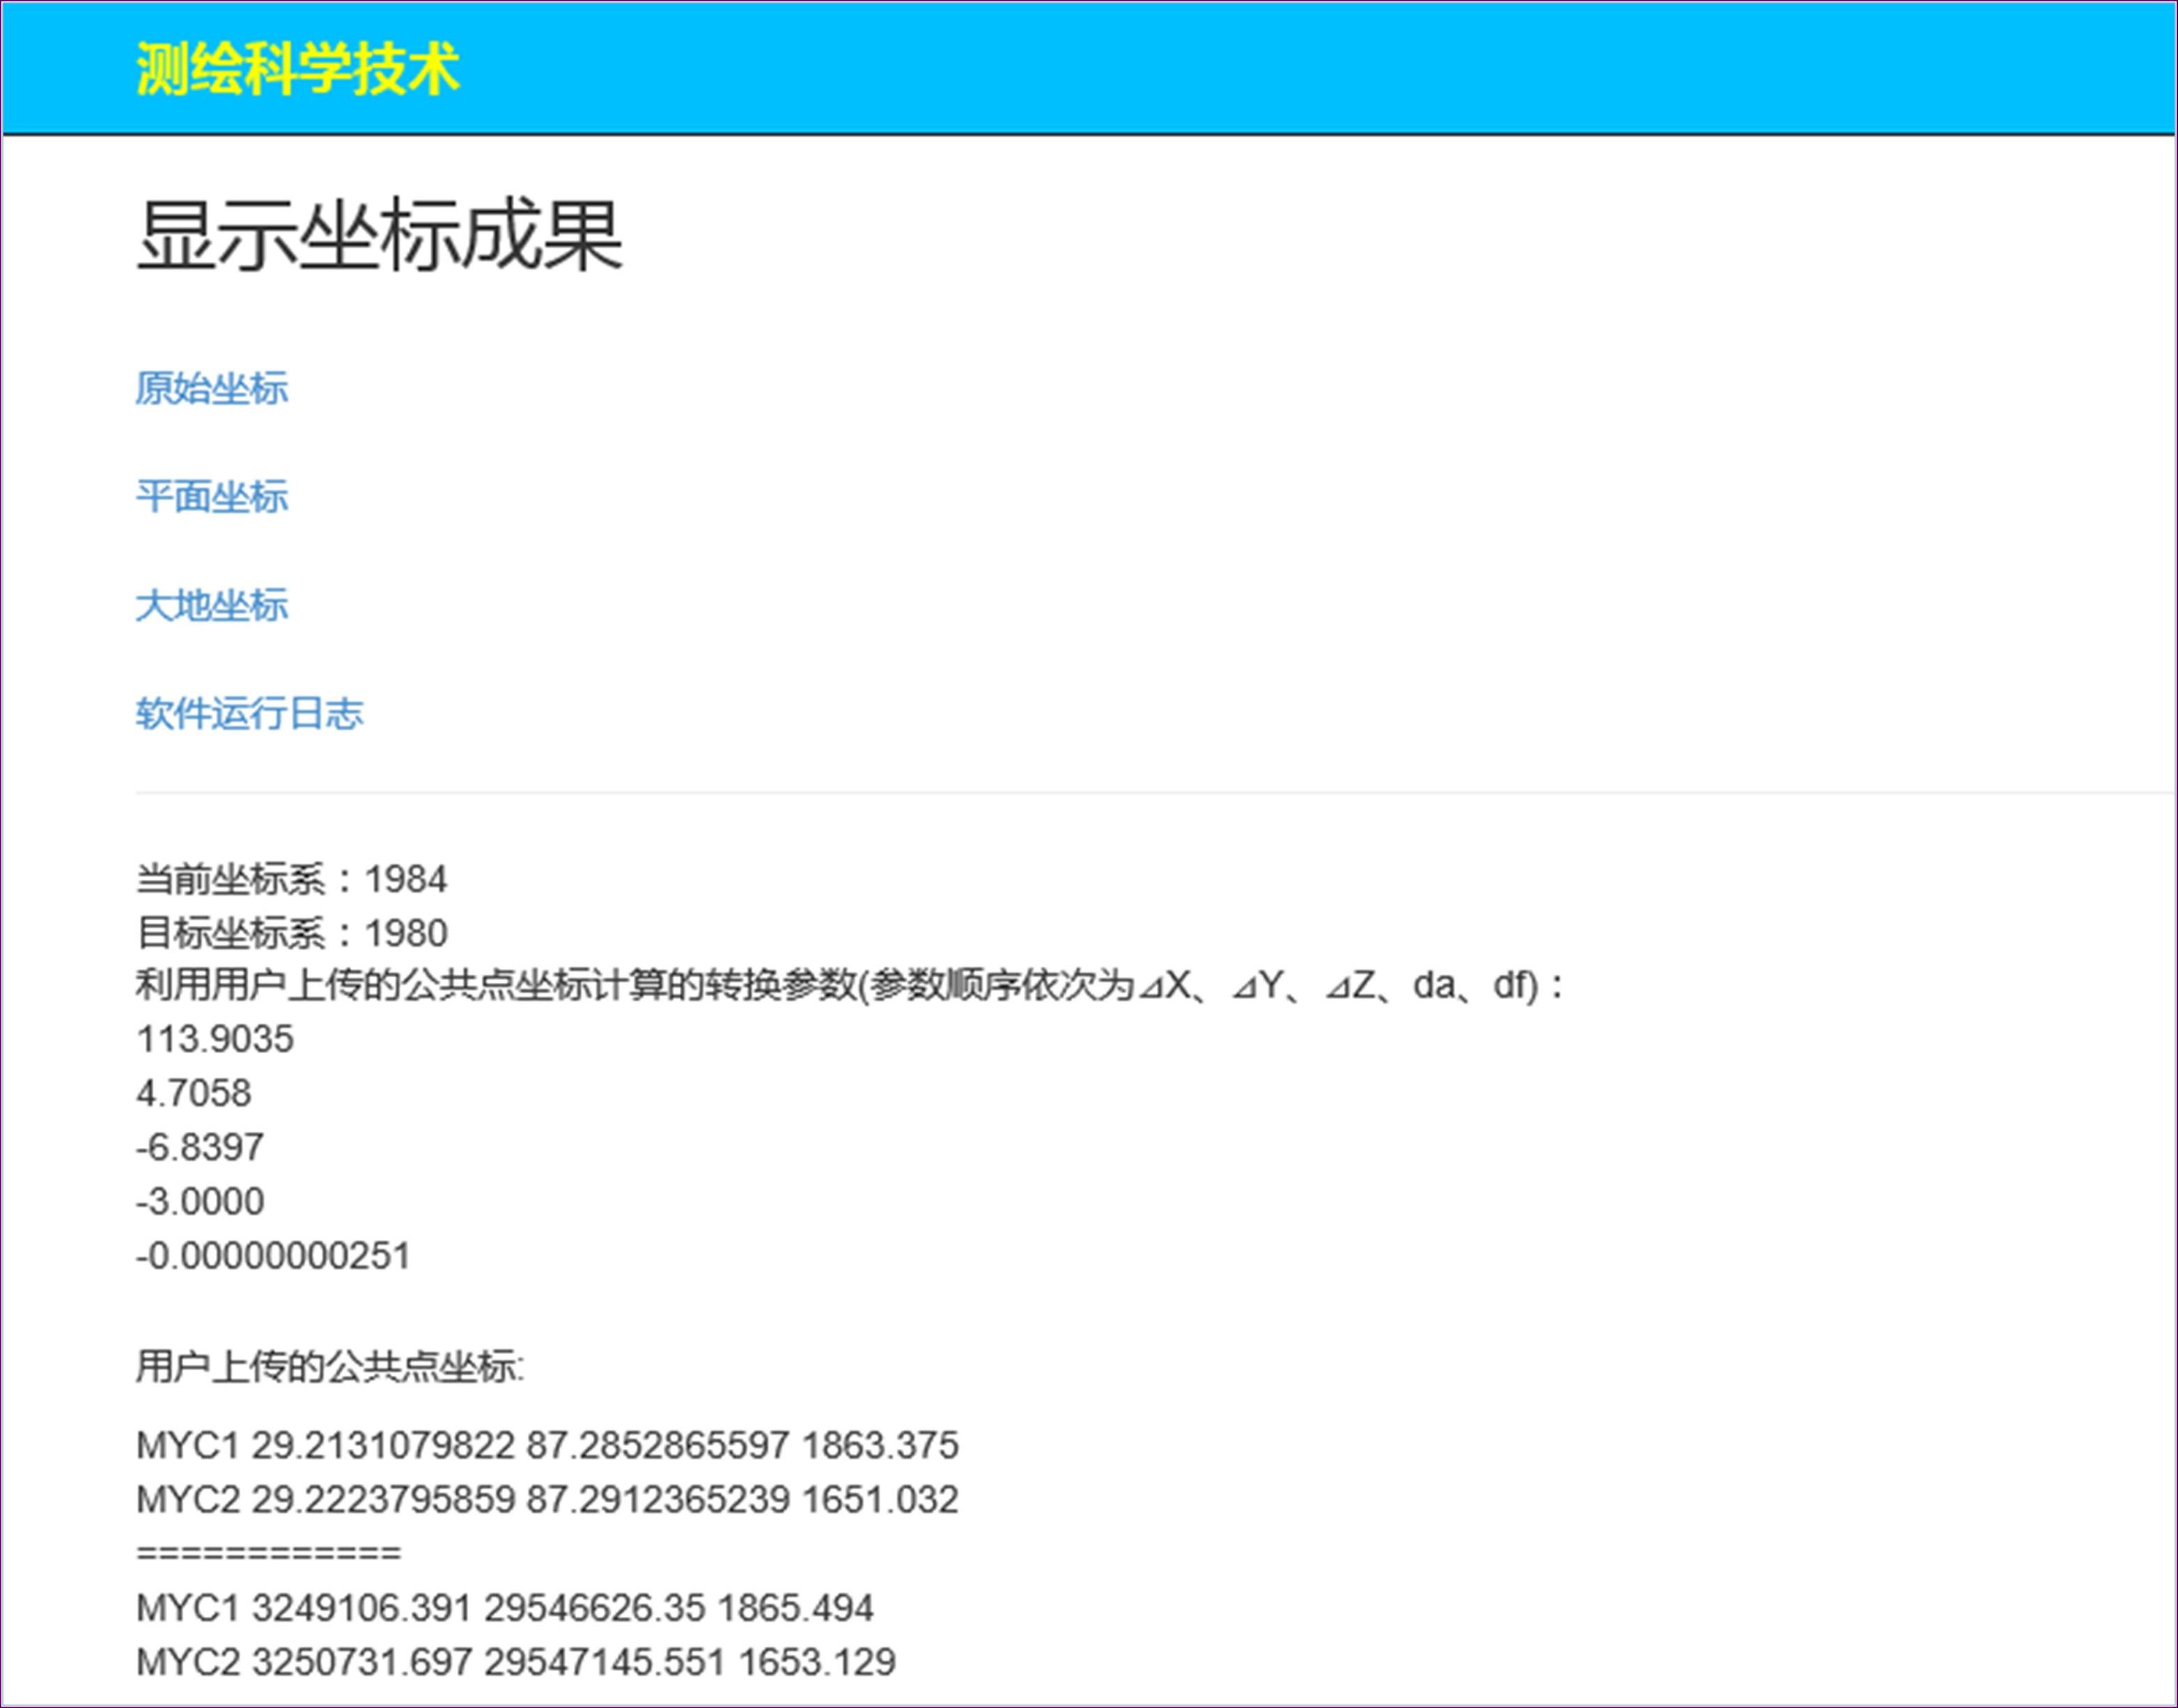Click the 显示坐标成果 page heading
Image resolution: width=2178 pixels, height=1708 pixels.
click(380, 236)
